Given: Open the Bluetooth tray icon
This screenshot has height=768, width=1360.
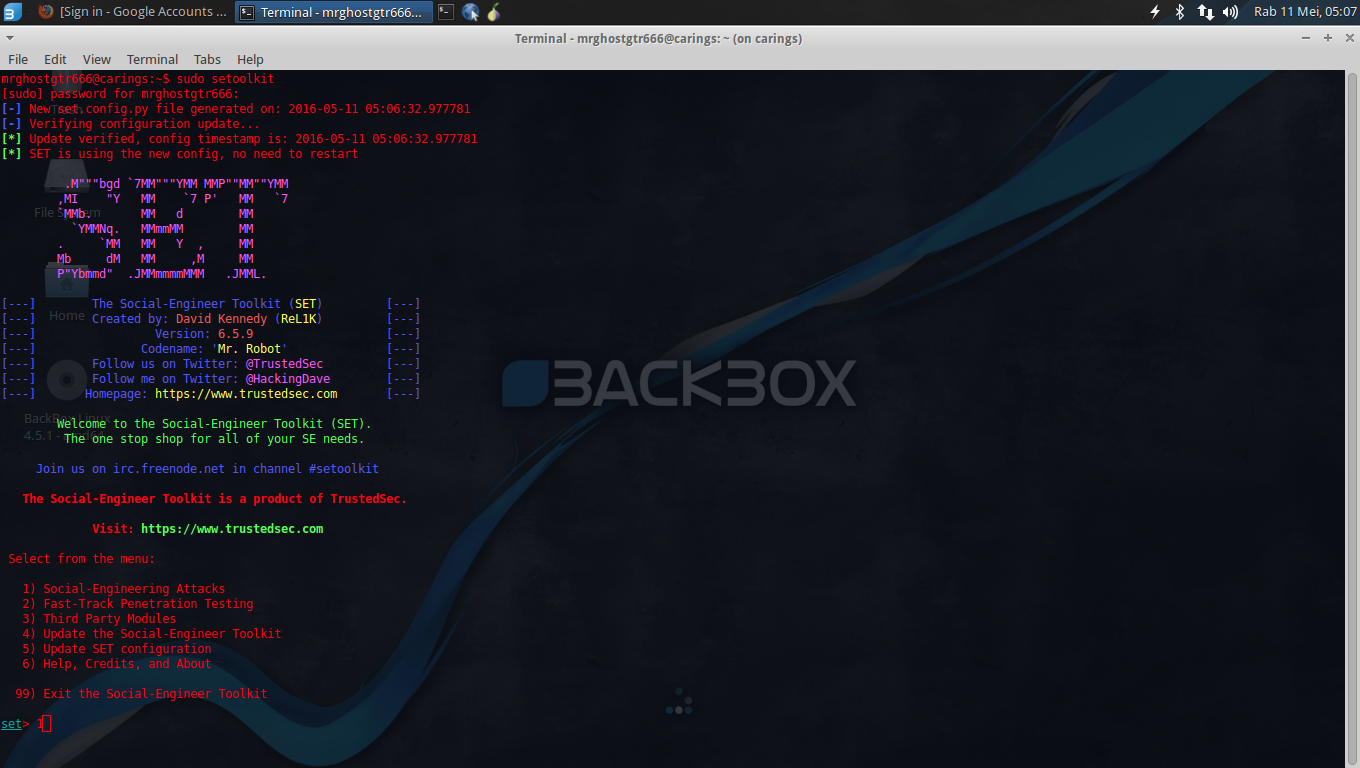Looking at the screenshot, I should [x=1180, y=12].
